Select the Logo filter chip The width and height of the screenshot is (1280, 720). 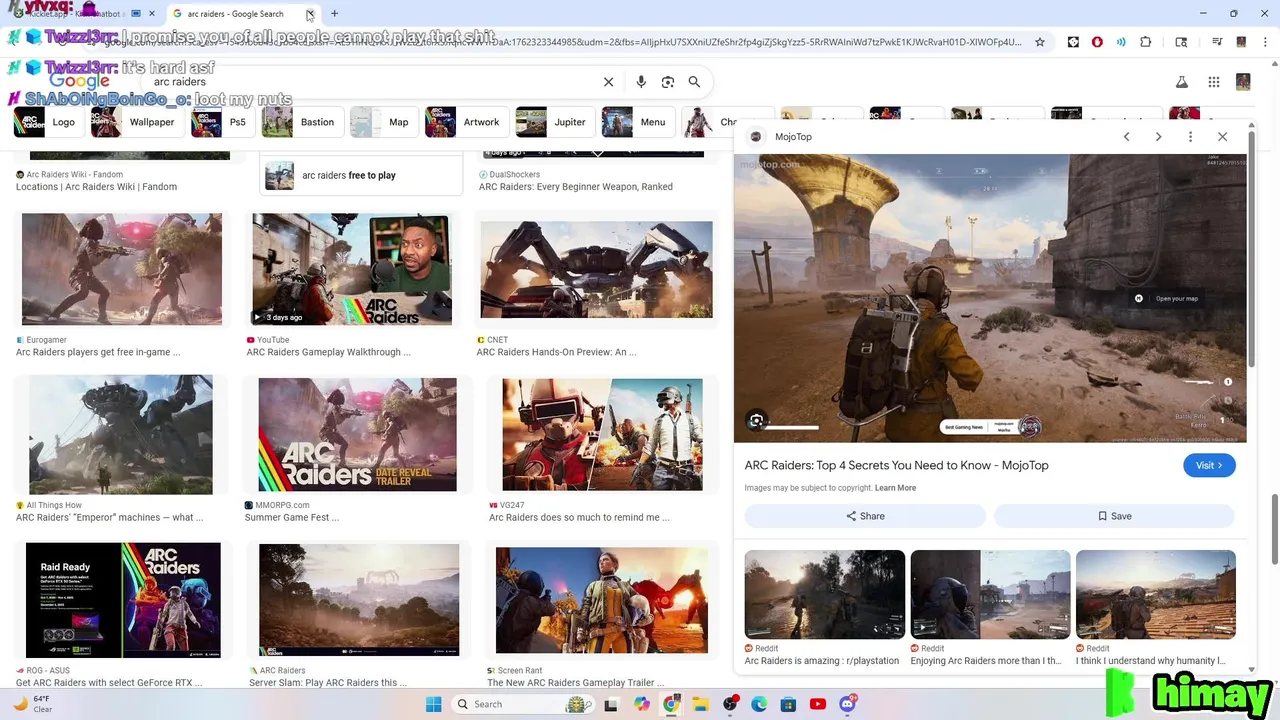[x=46, y=122]
